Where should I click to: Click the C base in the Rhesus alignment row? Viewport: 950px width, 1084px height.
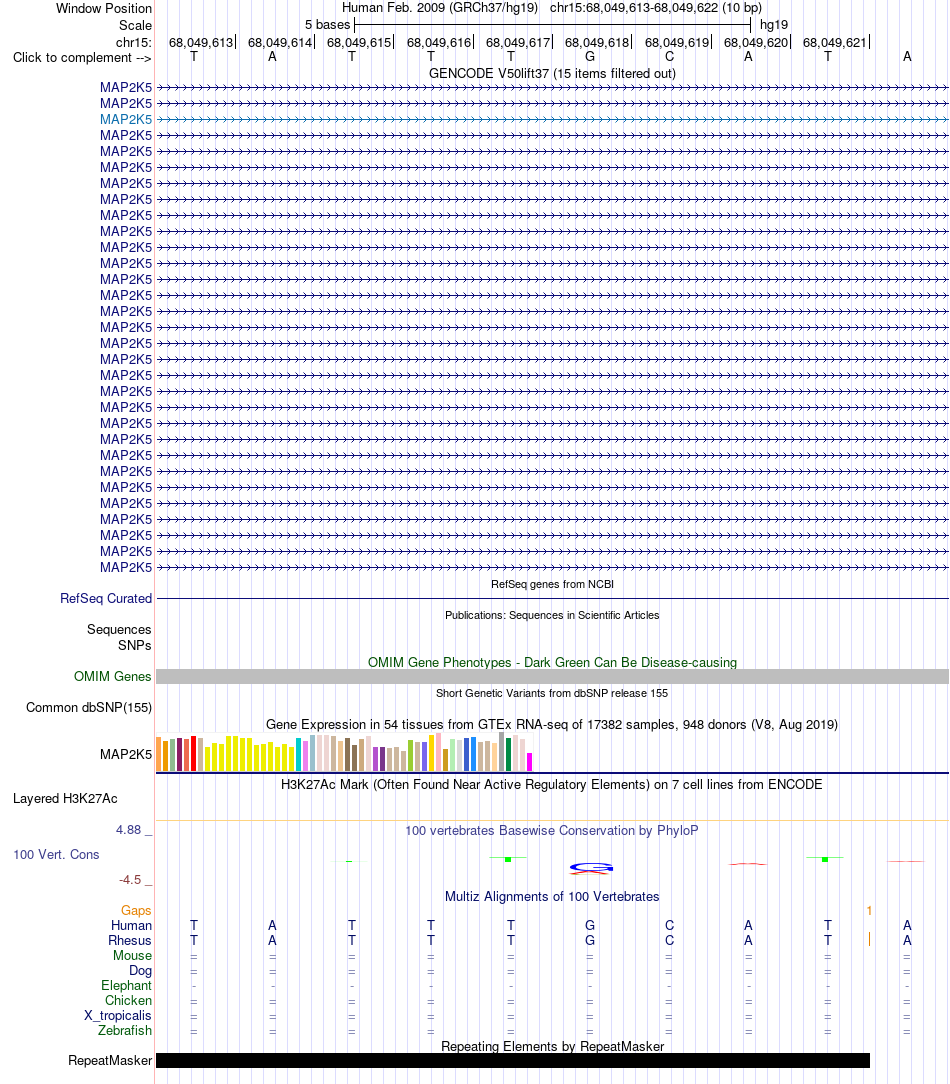[x=669, y=940]
